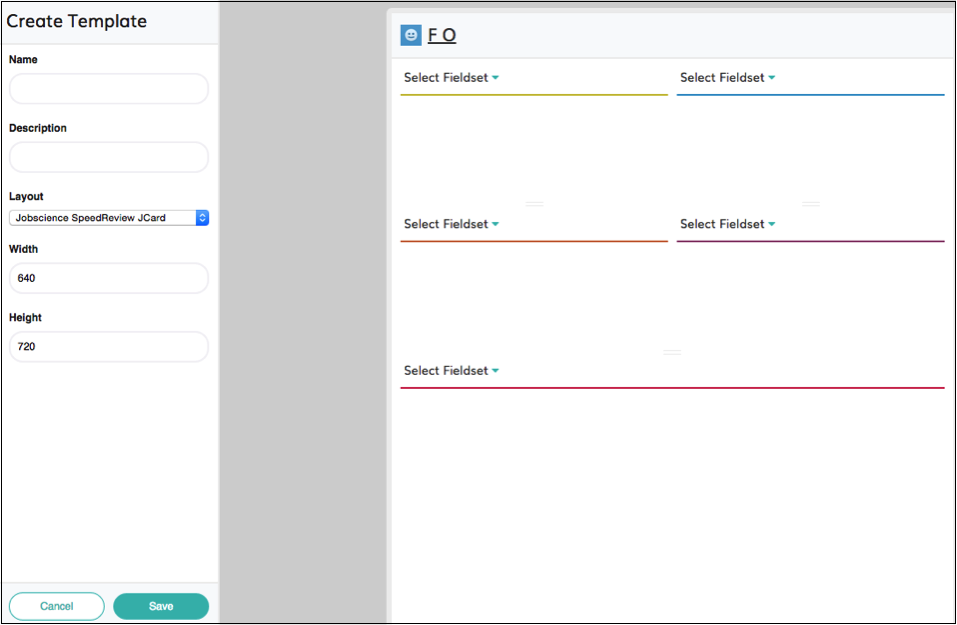Grab the resize handle above the orange fieldset

[534, 204]
